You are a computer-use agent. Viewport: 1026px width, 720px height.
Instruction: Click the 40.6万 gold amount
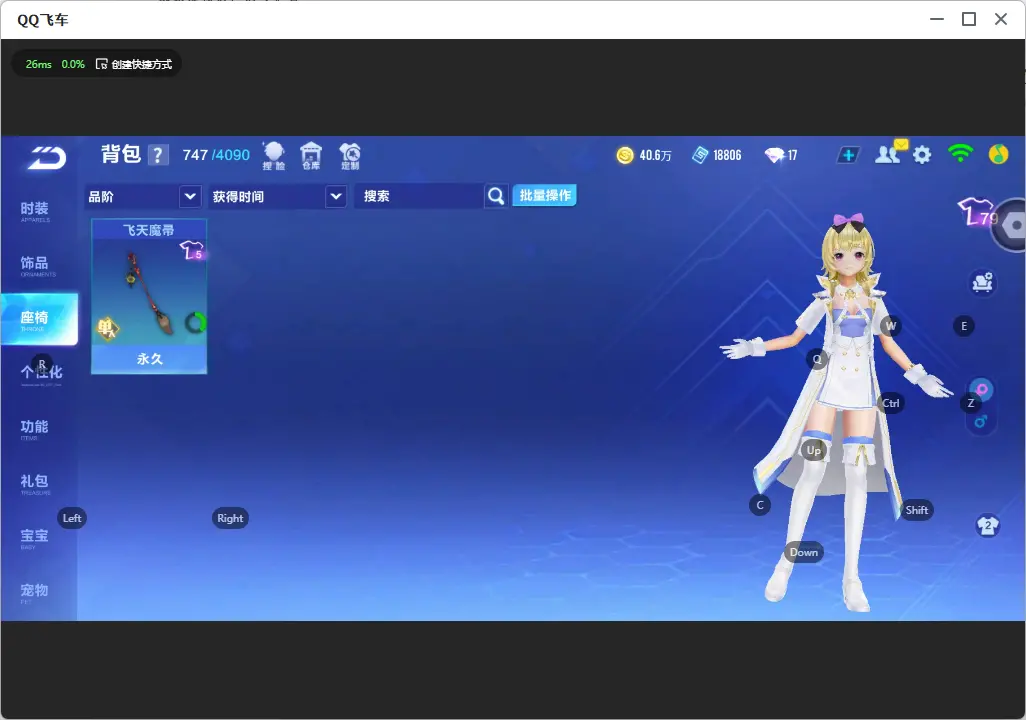tap(655, 155)
